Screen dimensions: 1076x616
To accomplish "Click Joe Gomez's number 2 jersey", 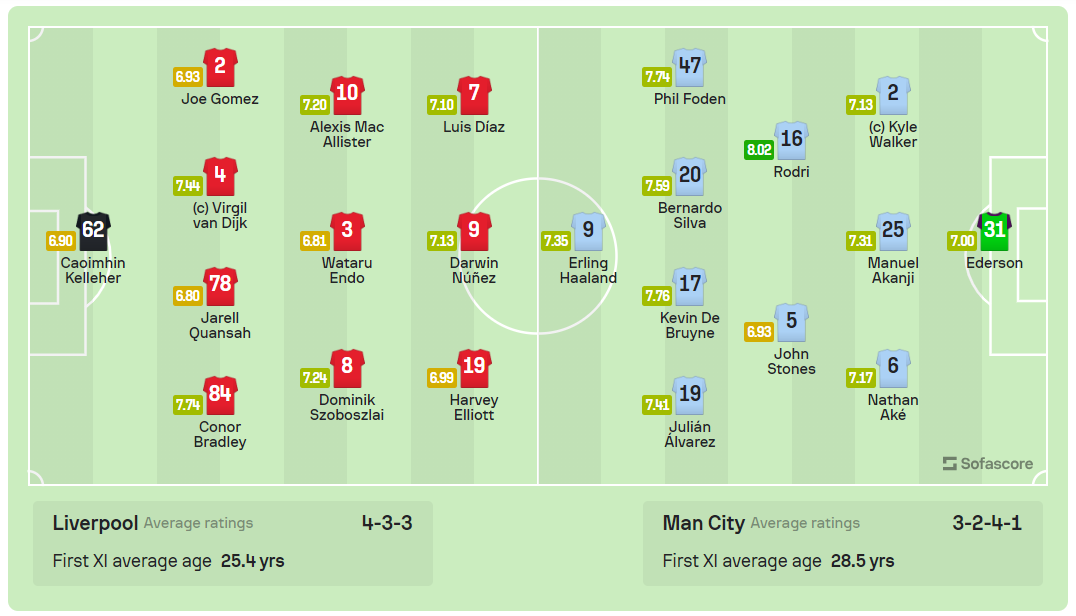I will [220, 68].
